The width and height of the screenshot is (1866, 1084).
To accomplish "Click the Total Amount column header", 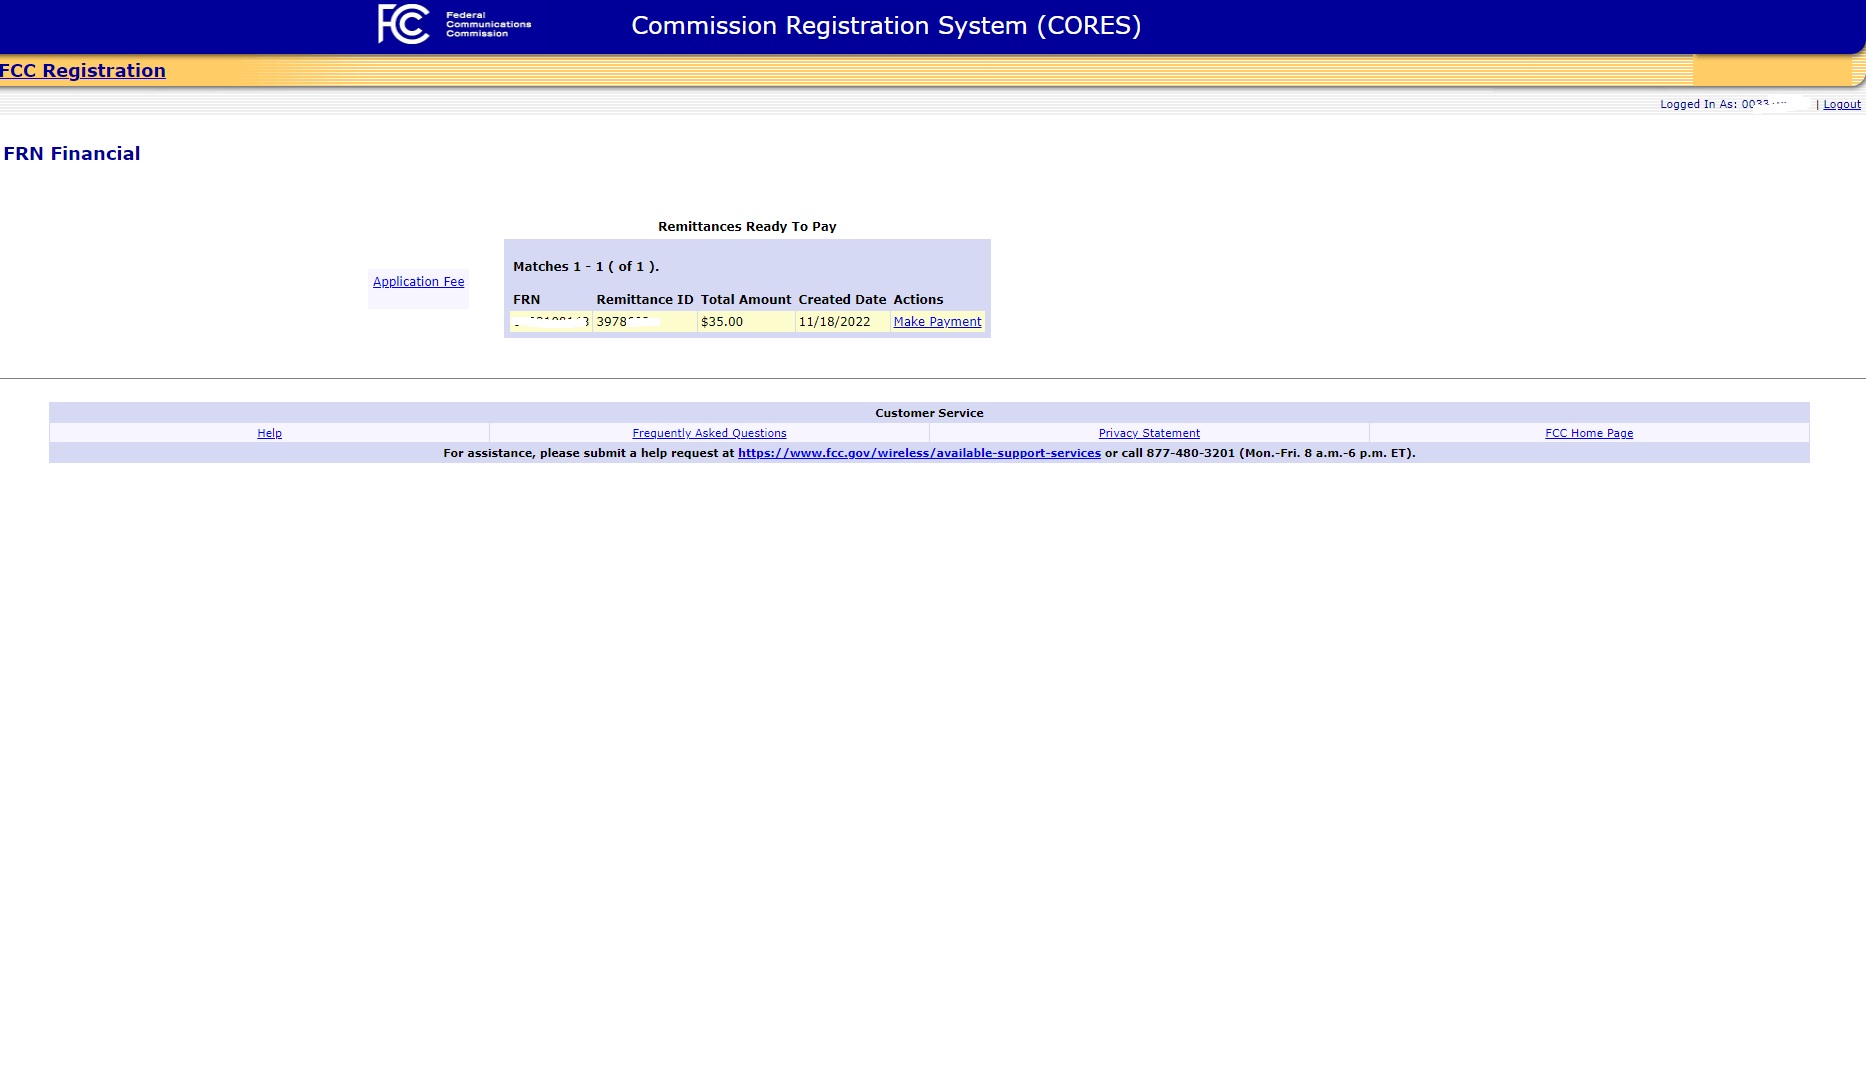I will pos(746,300).
